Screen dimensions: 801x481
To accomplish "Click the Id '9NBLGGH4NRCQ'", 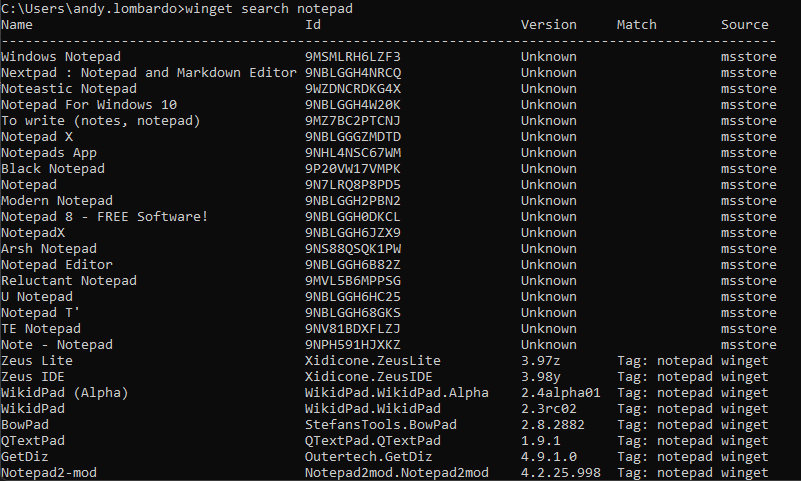I will coord(353,73).
